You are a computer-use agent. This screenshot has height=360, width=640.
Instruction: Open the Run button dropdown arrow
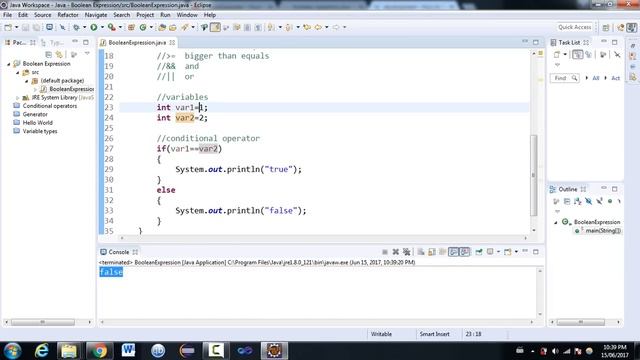pos(102,27)
